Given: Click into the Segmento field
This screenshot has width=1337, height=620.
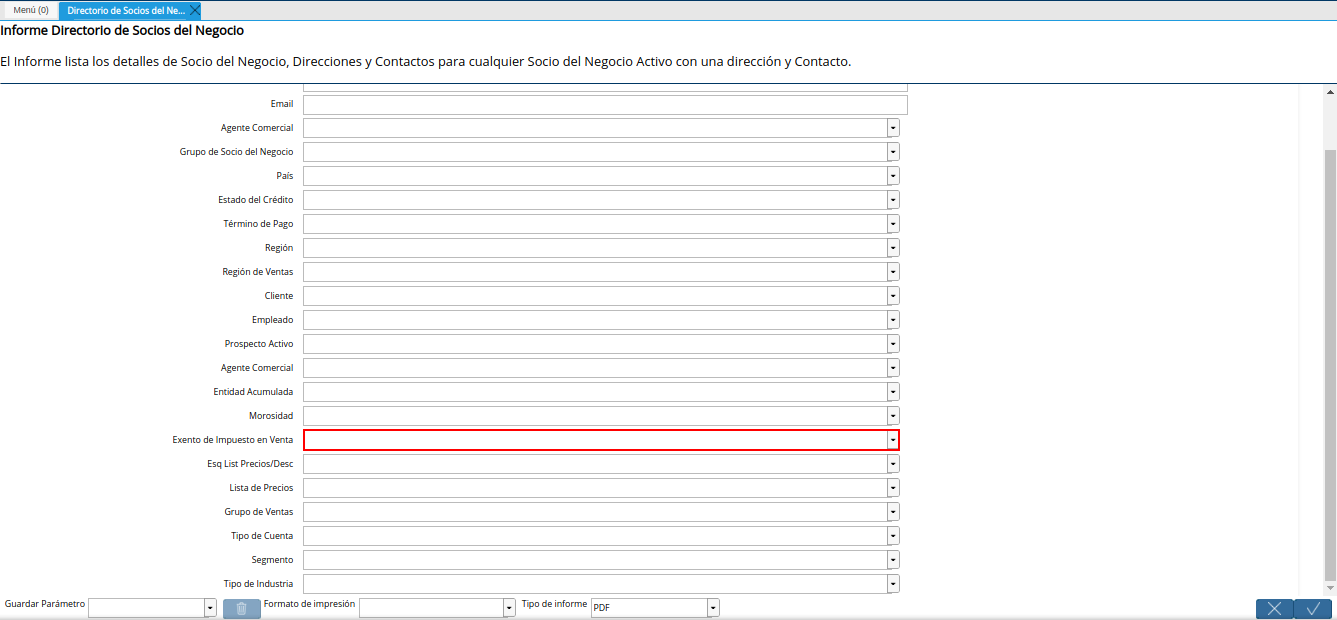Looking at the screenshot, I should (x=595, y=560).
